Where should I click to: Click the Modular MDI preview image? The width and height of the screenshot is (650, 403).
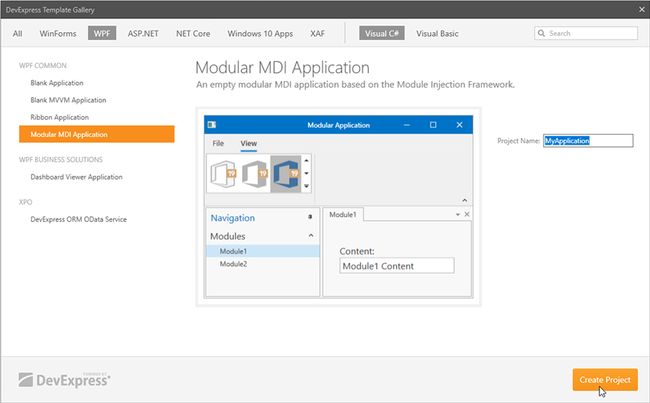click(338, 206)
